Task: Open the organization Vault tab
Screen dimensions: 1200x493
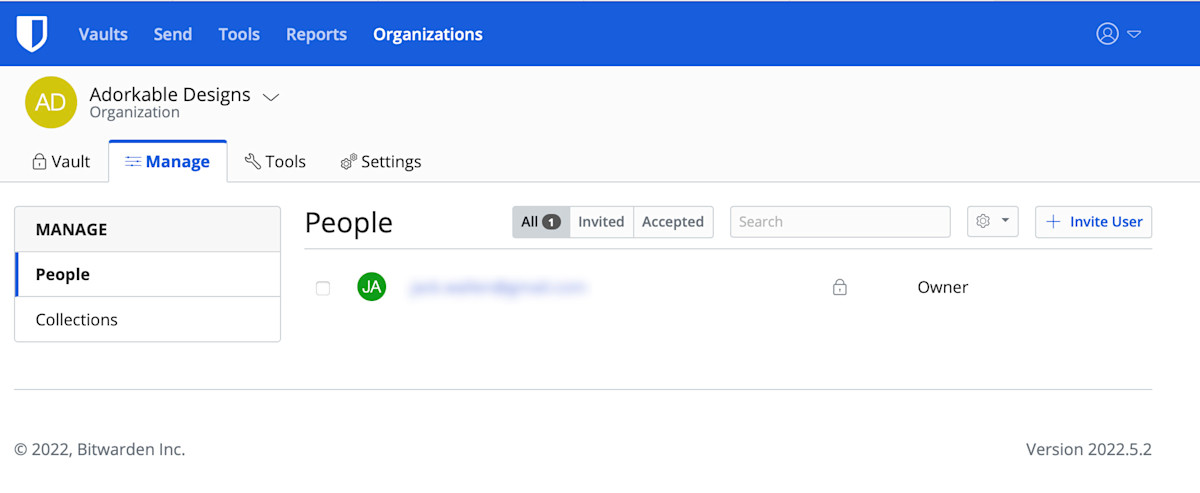Action: tap(61, 162)
